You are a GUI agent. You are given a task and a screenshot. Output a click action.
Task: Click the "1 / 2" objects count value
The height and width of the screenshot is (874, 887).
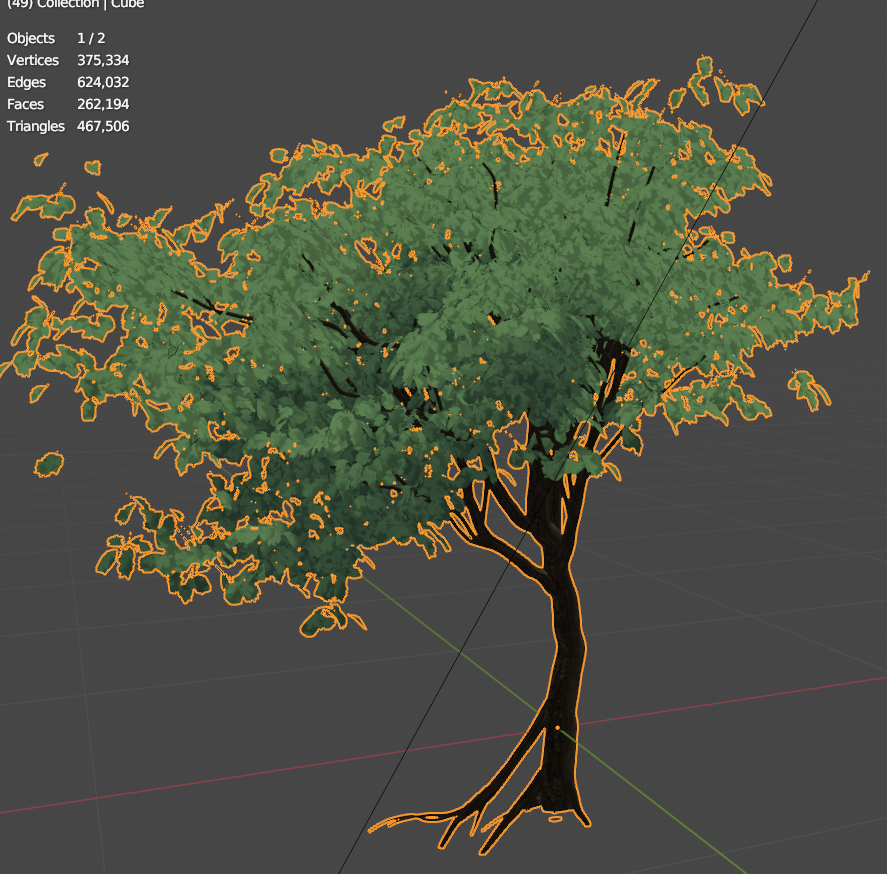[91, 38]
